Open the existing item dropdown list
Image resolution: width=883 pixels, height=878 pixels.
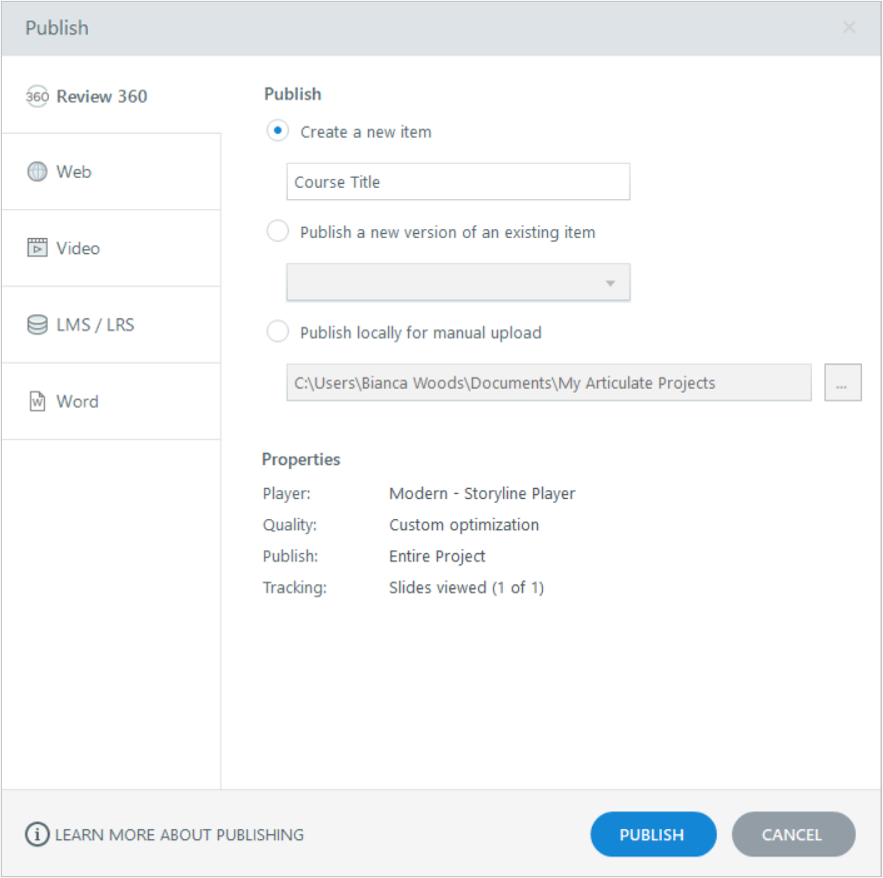[458, 283]
